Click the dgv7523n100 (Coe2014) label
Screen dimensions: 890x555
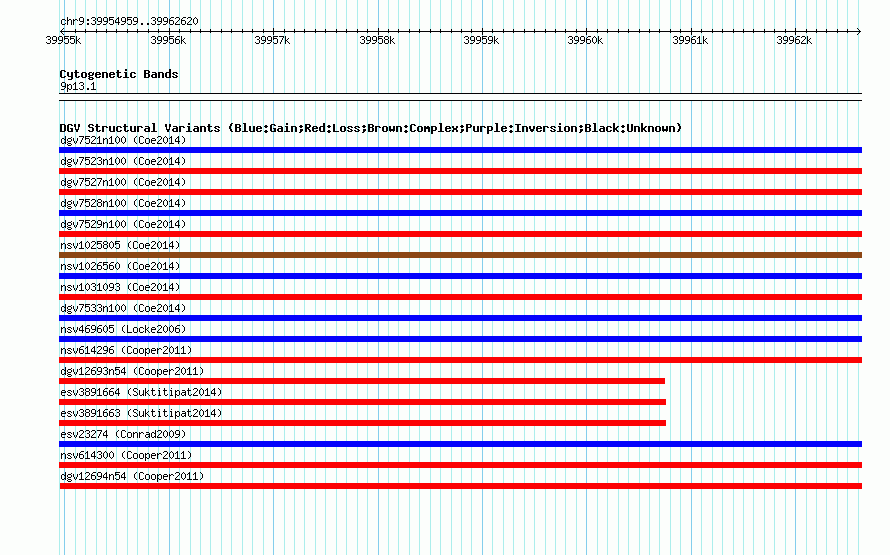[123, 161]
